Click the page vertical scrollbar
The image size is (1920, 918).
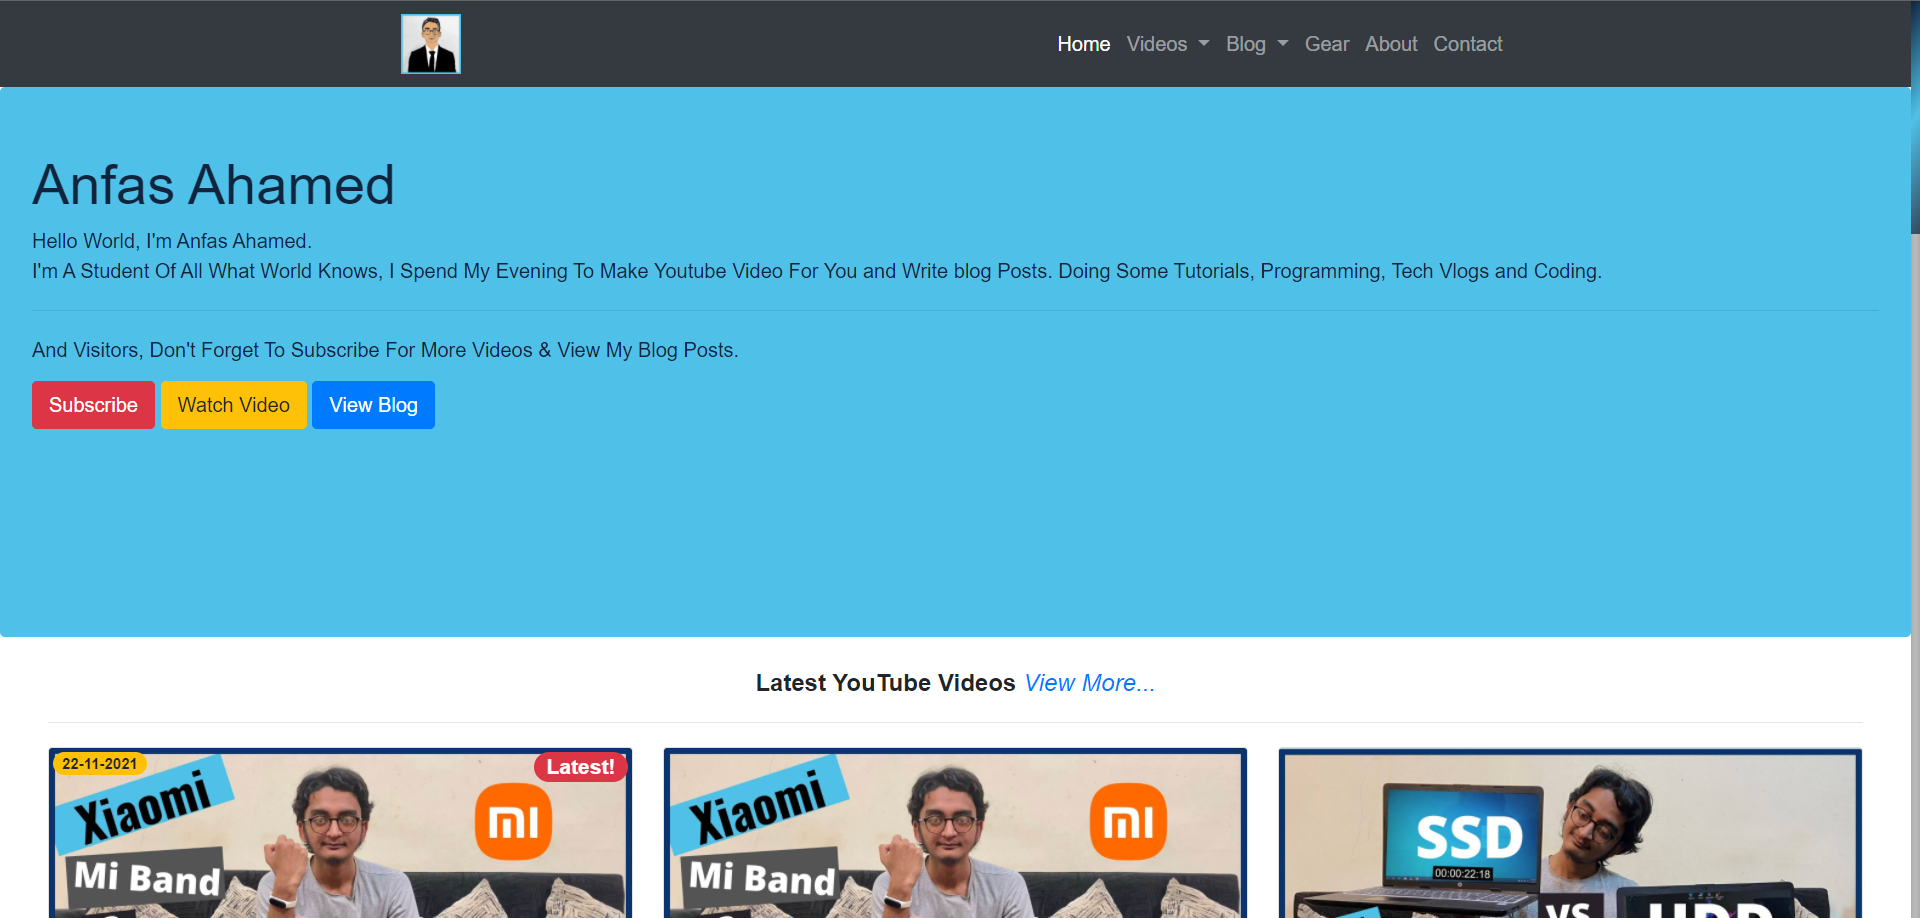coord(1914,500)
